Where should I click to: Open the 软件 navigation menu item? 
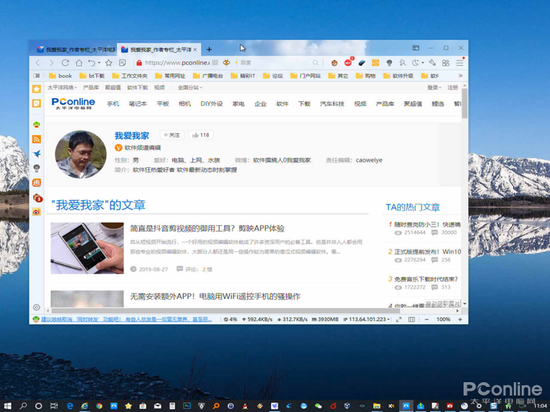pyautogui.click(x=282, y=104)
